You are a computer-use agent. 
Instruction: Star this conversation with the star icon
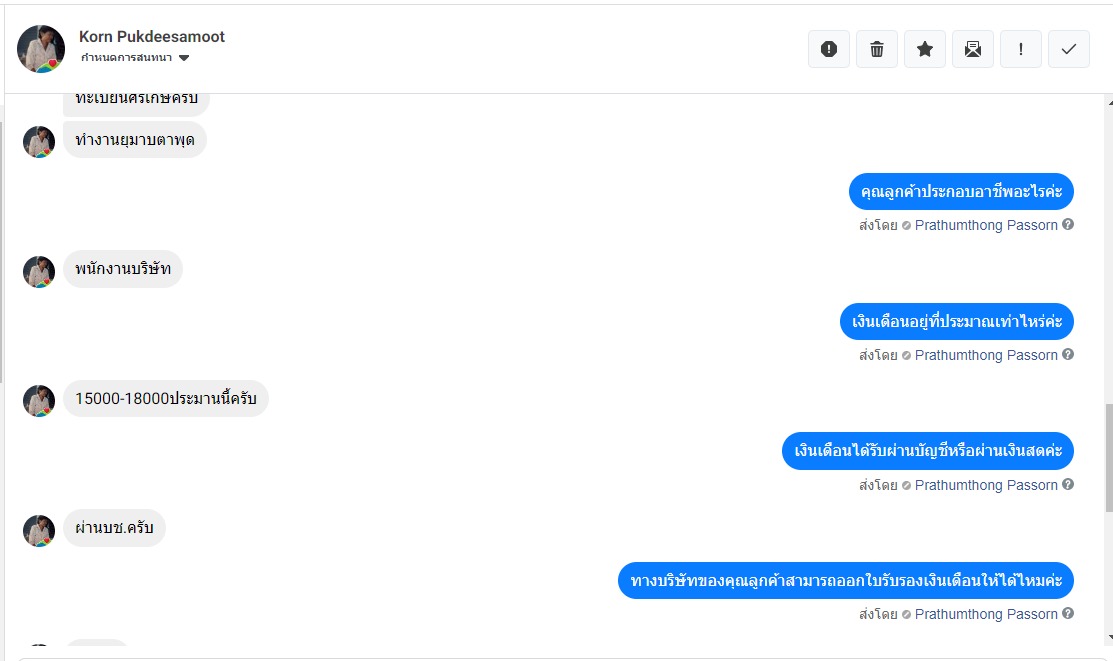(924, 49)
